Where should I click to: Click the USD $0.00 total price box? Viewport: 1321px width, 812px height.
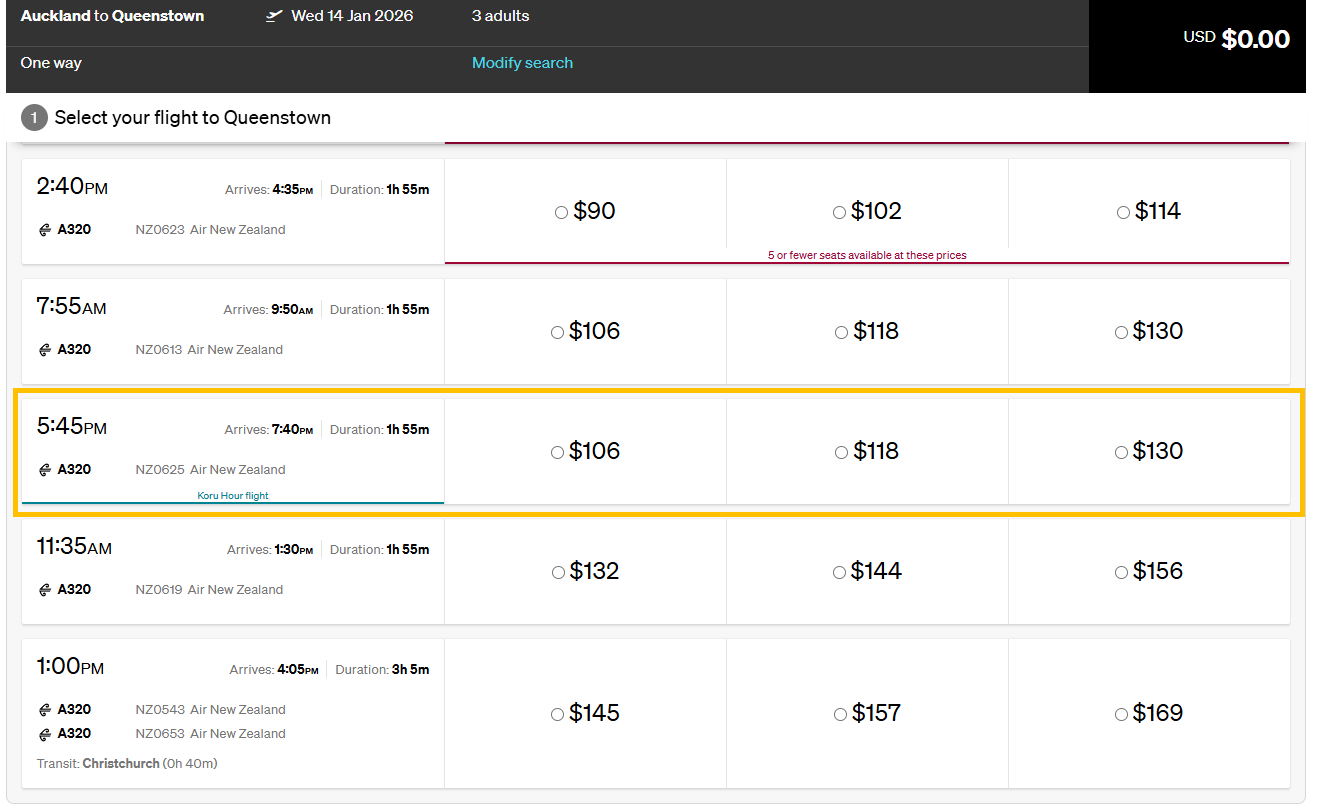pyautogui.click(x=1197, y=46)
